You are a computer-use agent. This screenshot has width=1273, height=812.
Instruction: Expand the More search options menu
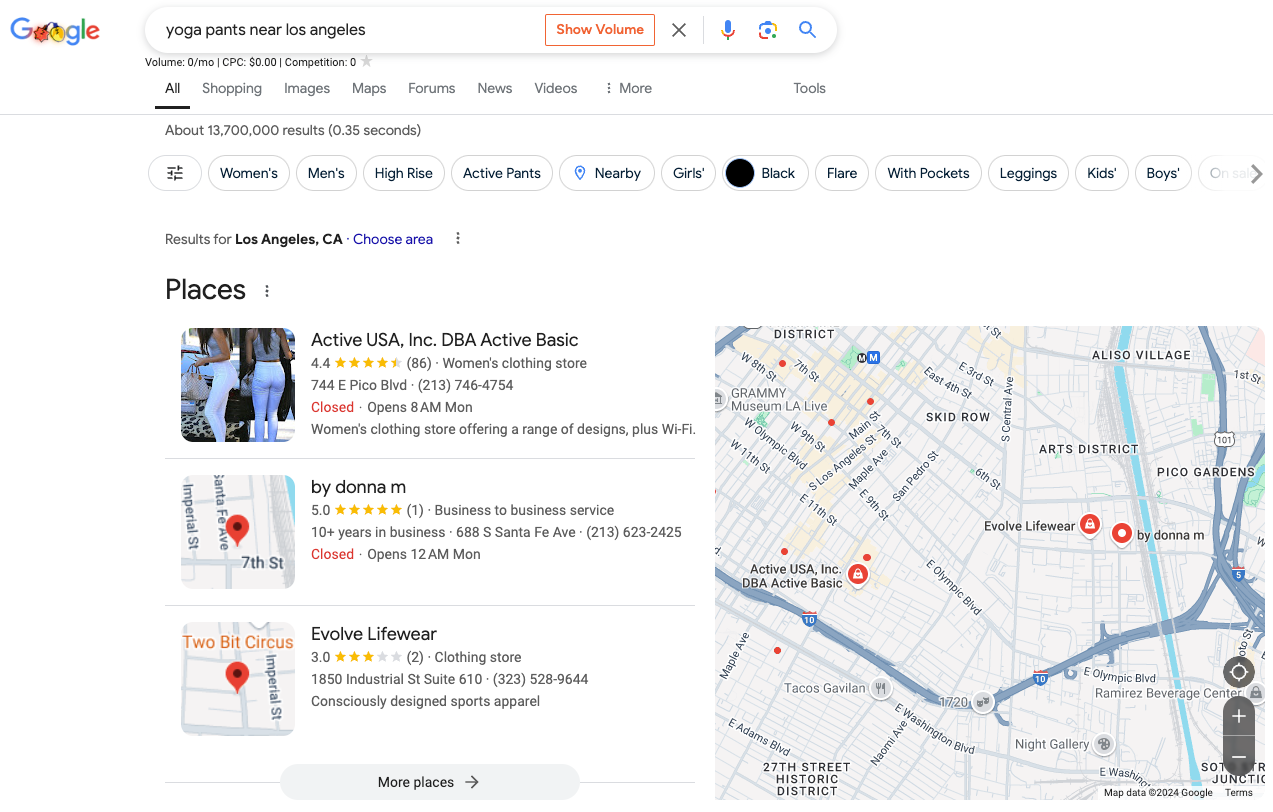point(628,88)
